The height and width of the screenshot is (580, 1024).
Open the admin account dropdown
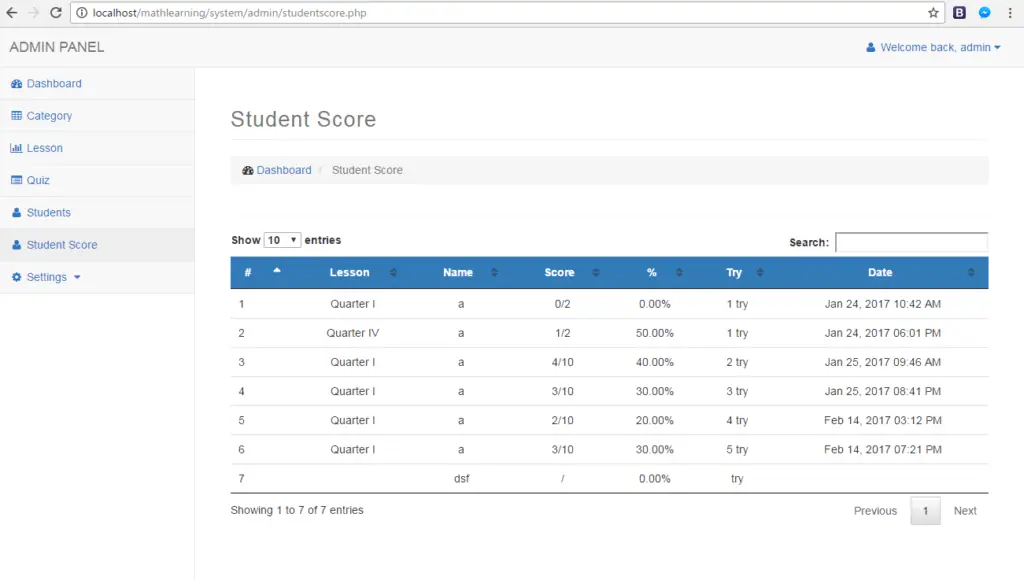click(931, 47)
